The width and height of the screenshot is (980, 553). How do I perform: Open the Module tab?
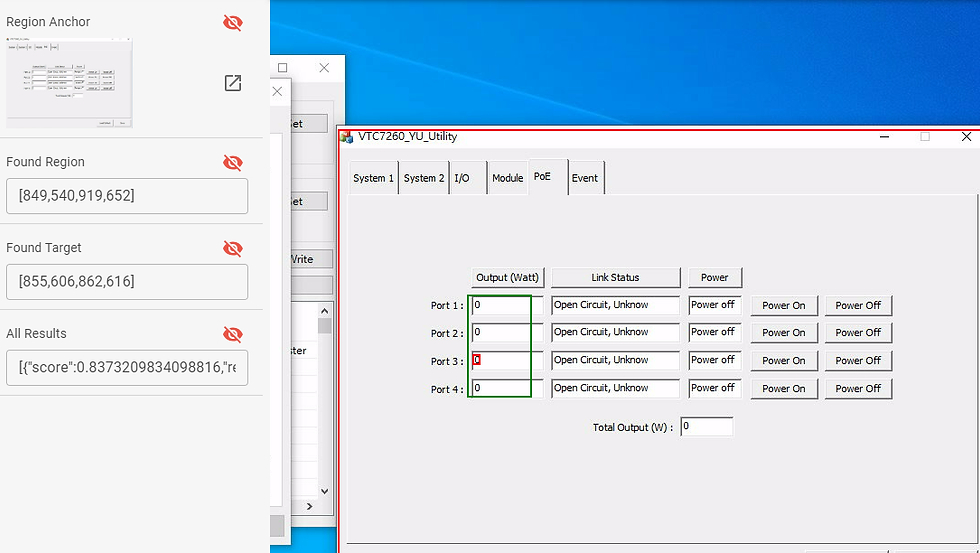point(508,178)
